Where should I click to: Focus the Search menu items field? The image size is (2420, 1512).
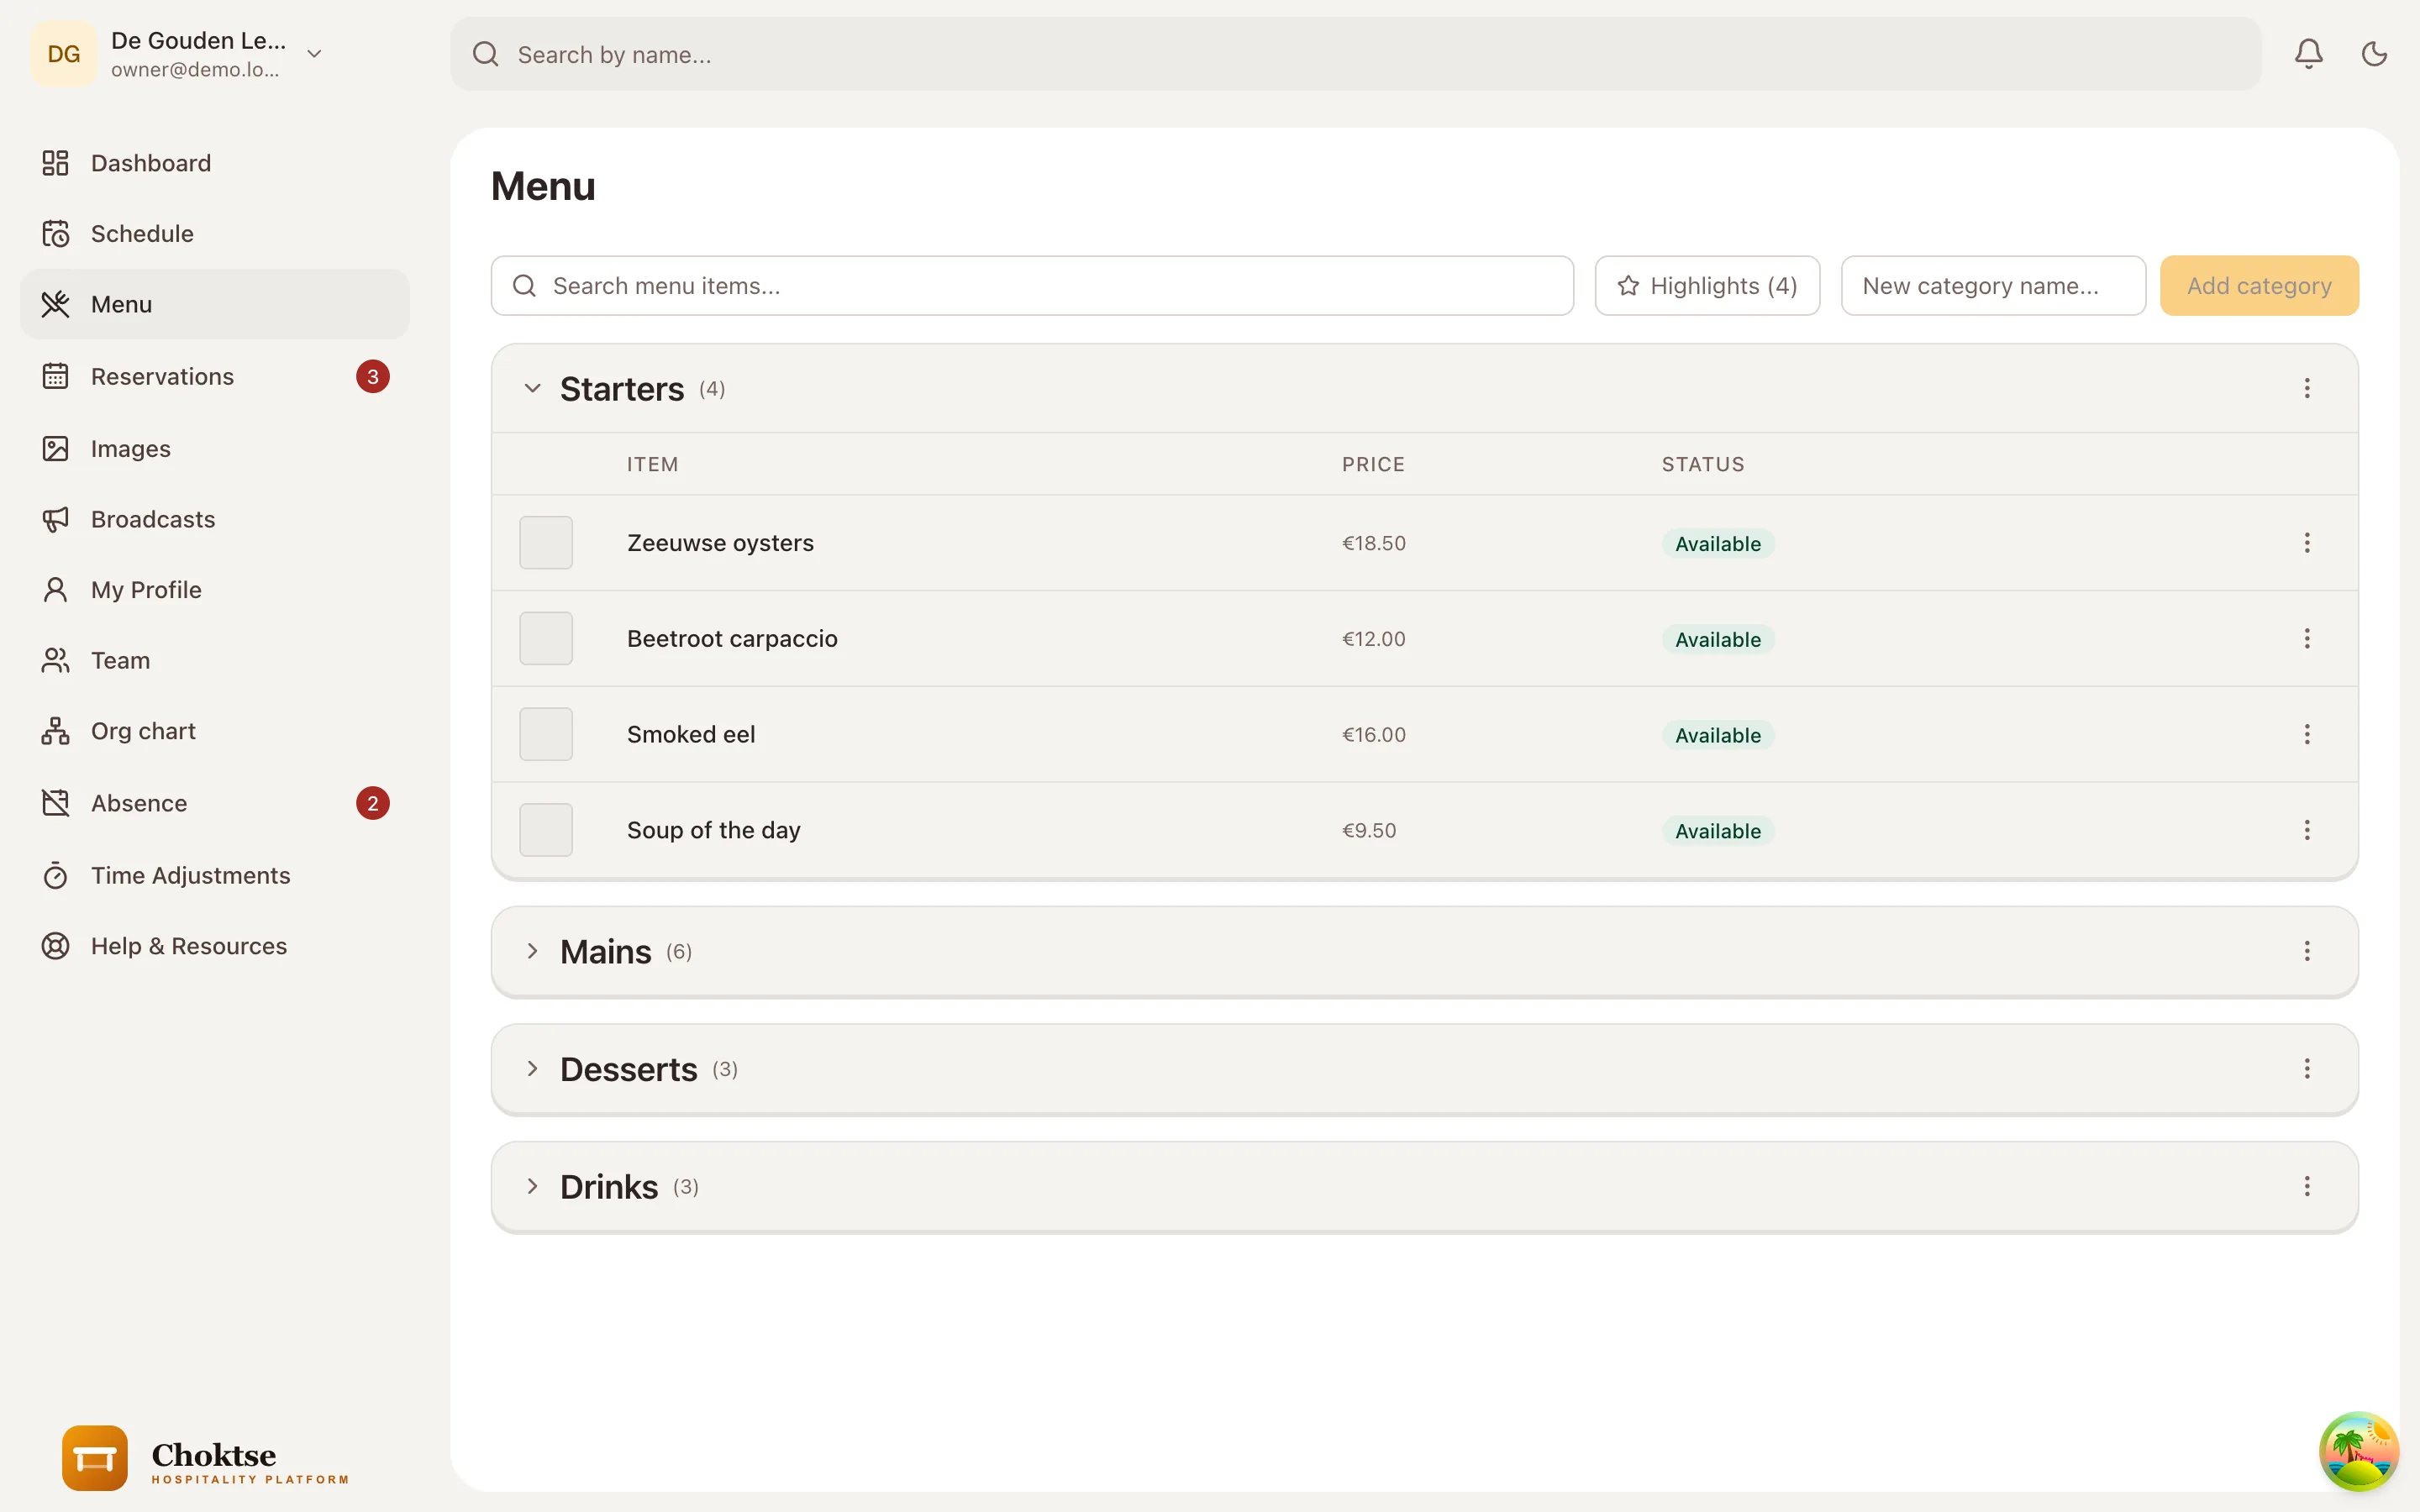pyautogui.click(x=1032, y=286)
